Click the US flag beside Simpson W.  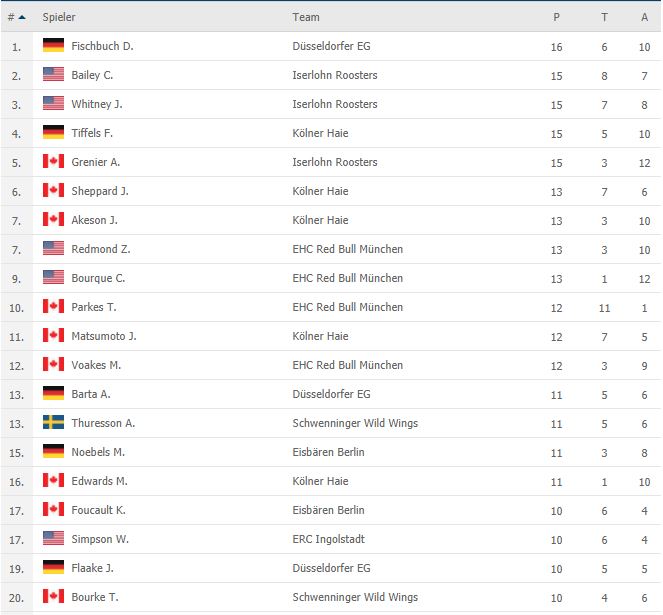pos(53,538)
